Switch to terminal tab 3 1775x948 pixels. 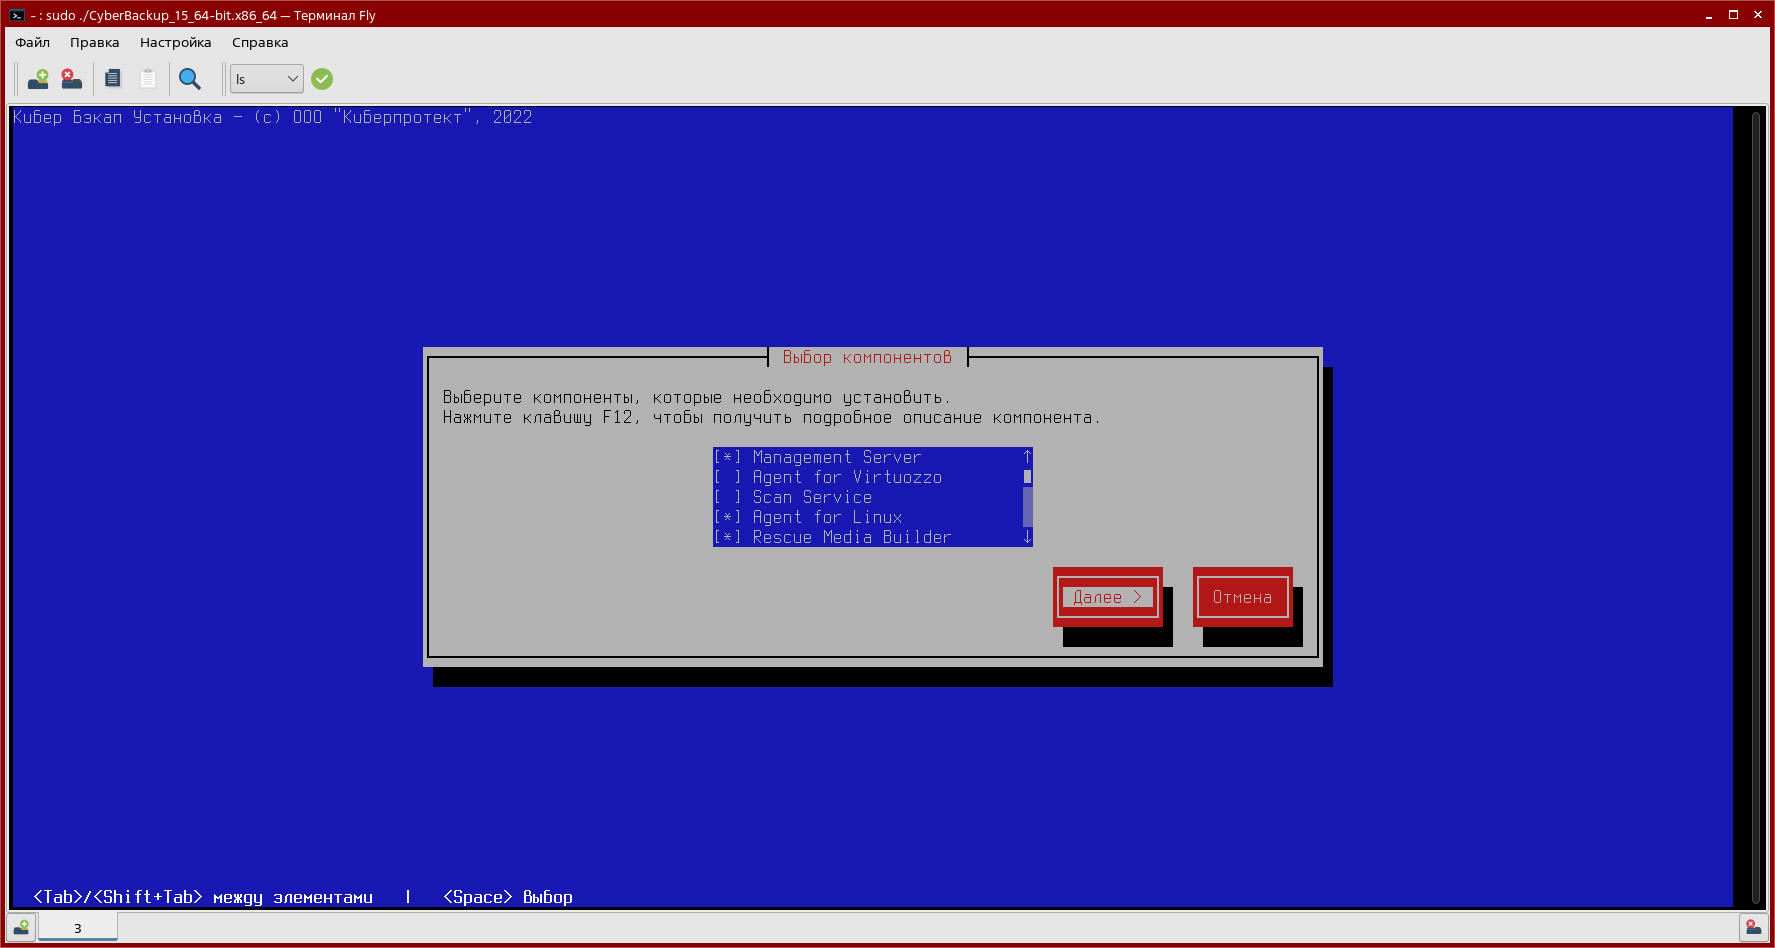pos(78,928)
